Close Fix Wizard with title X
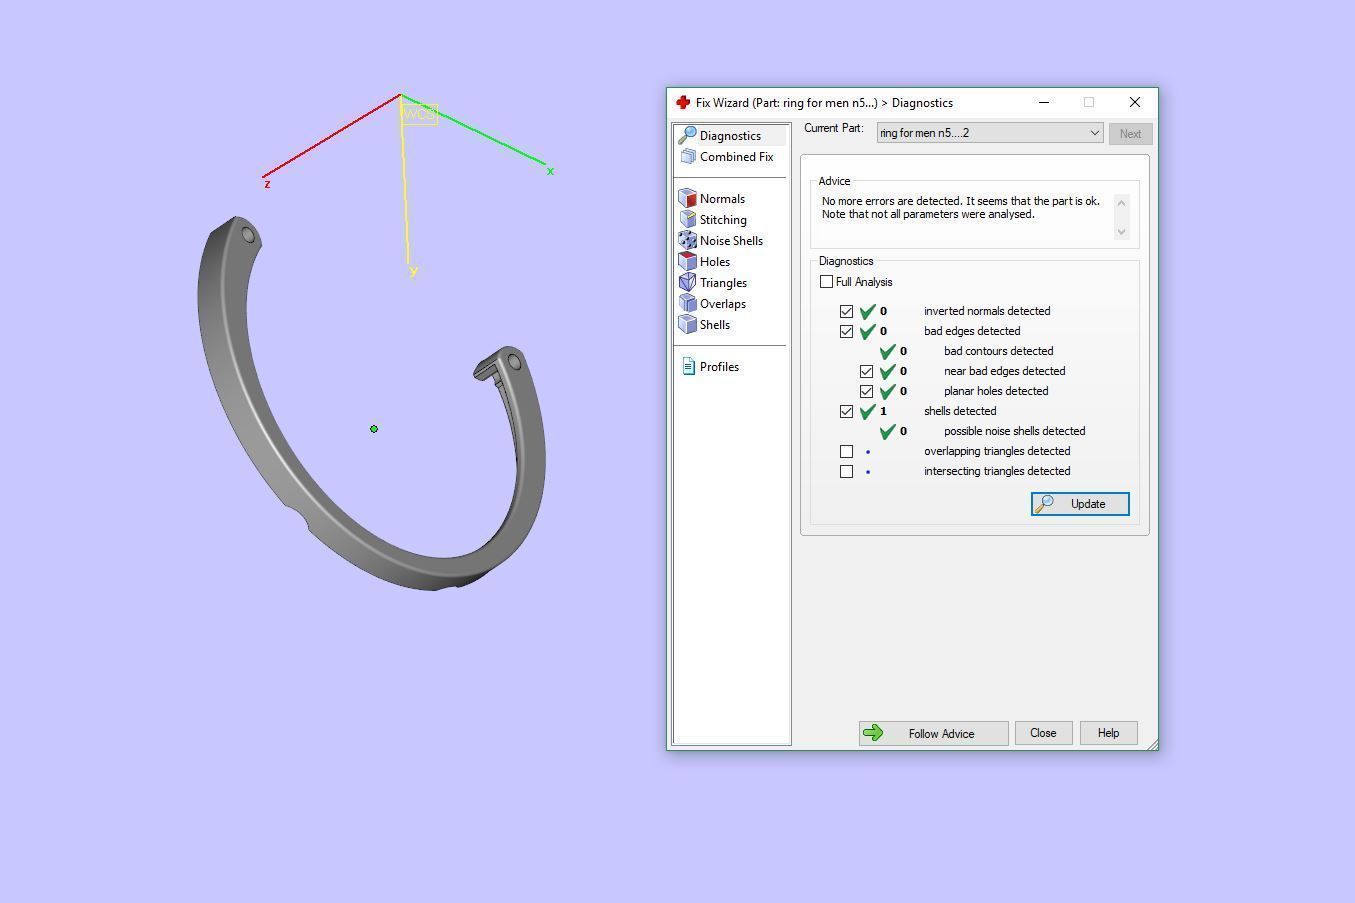The height and width of the screenshot is (903, 1355). click(x=1134, y=102)
